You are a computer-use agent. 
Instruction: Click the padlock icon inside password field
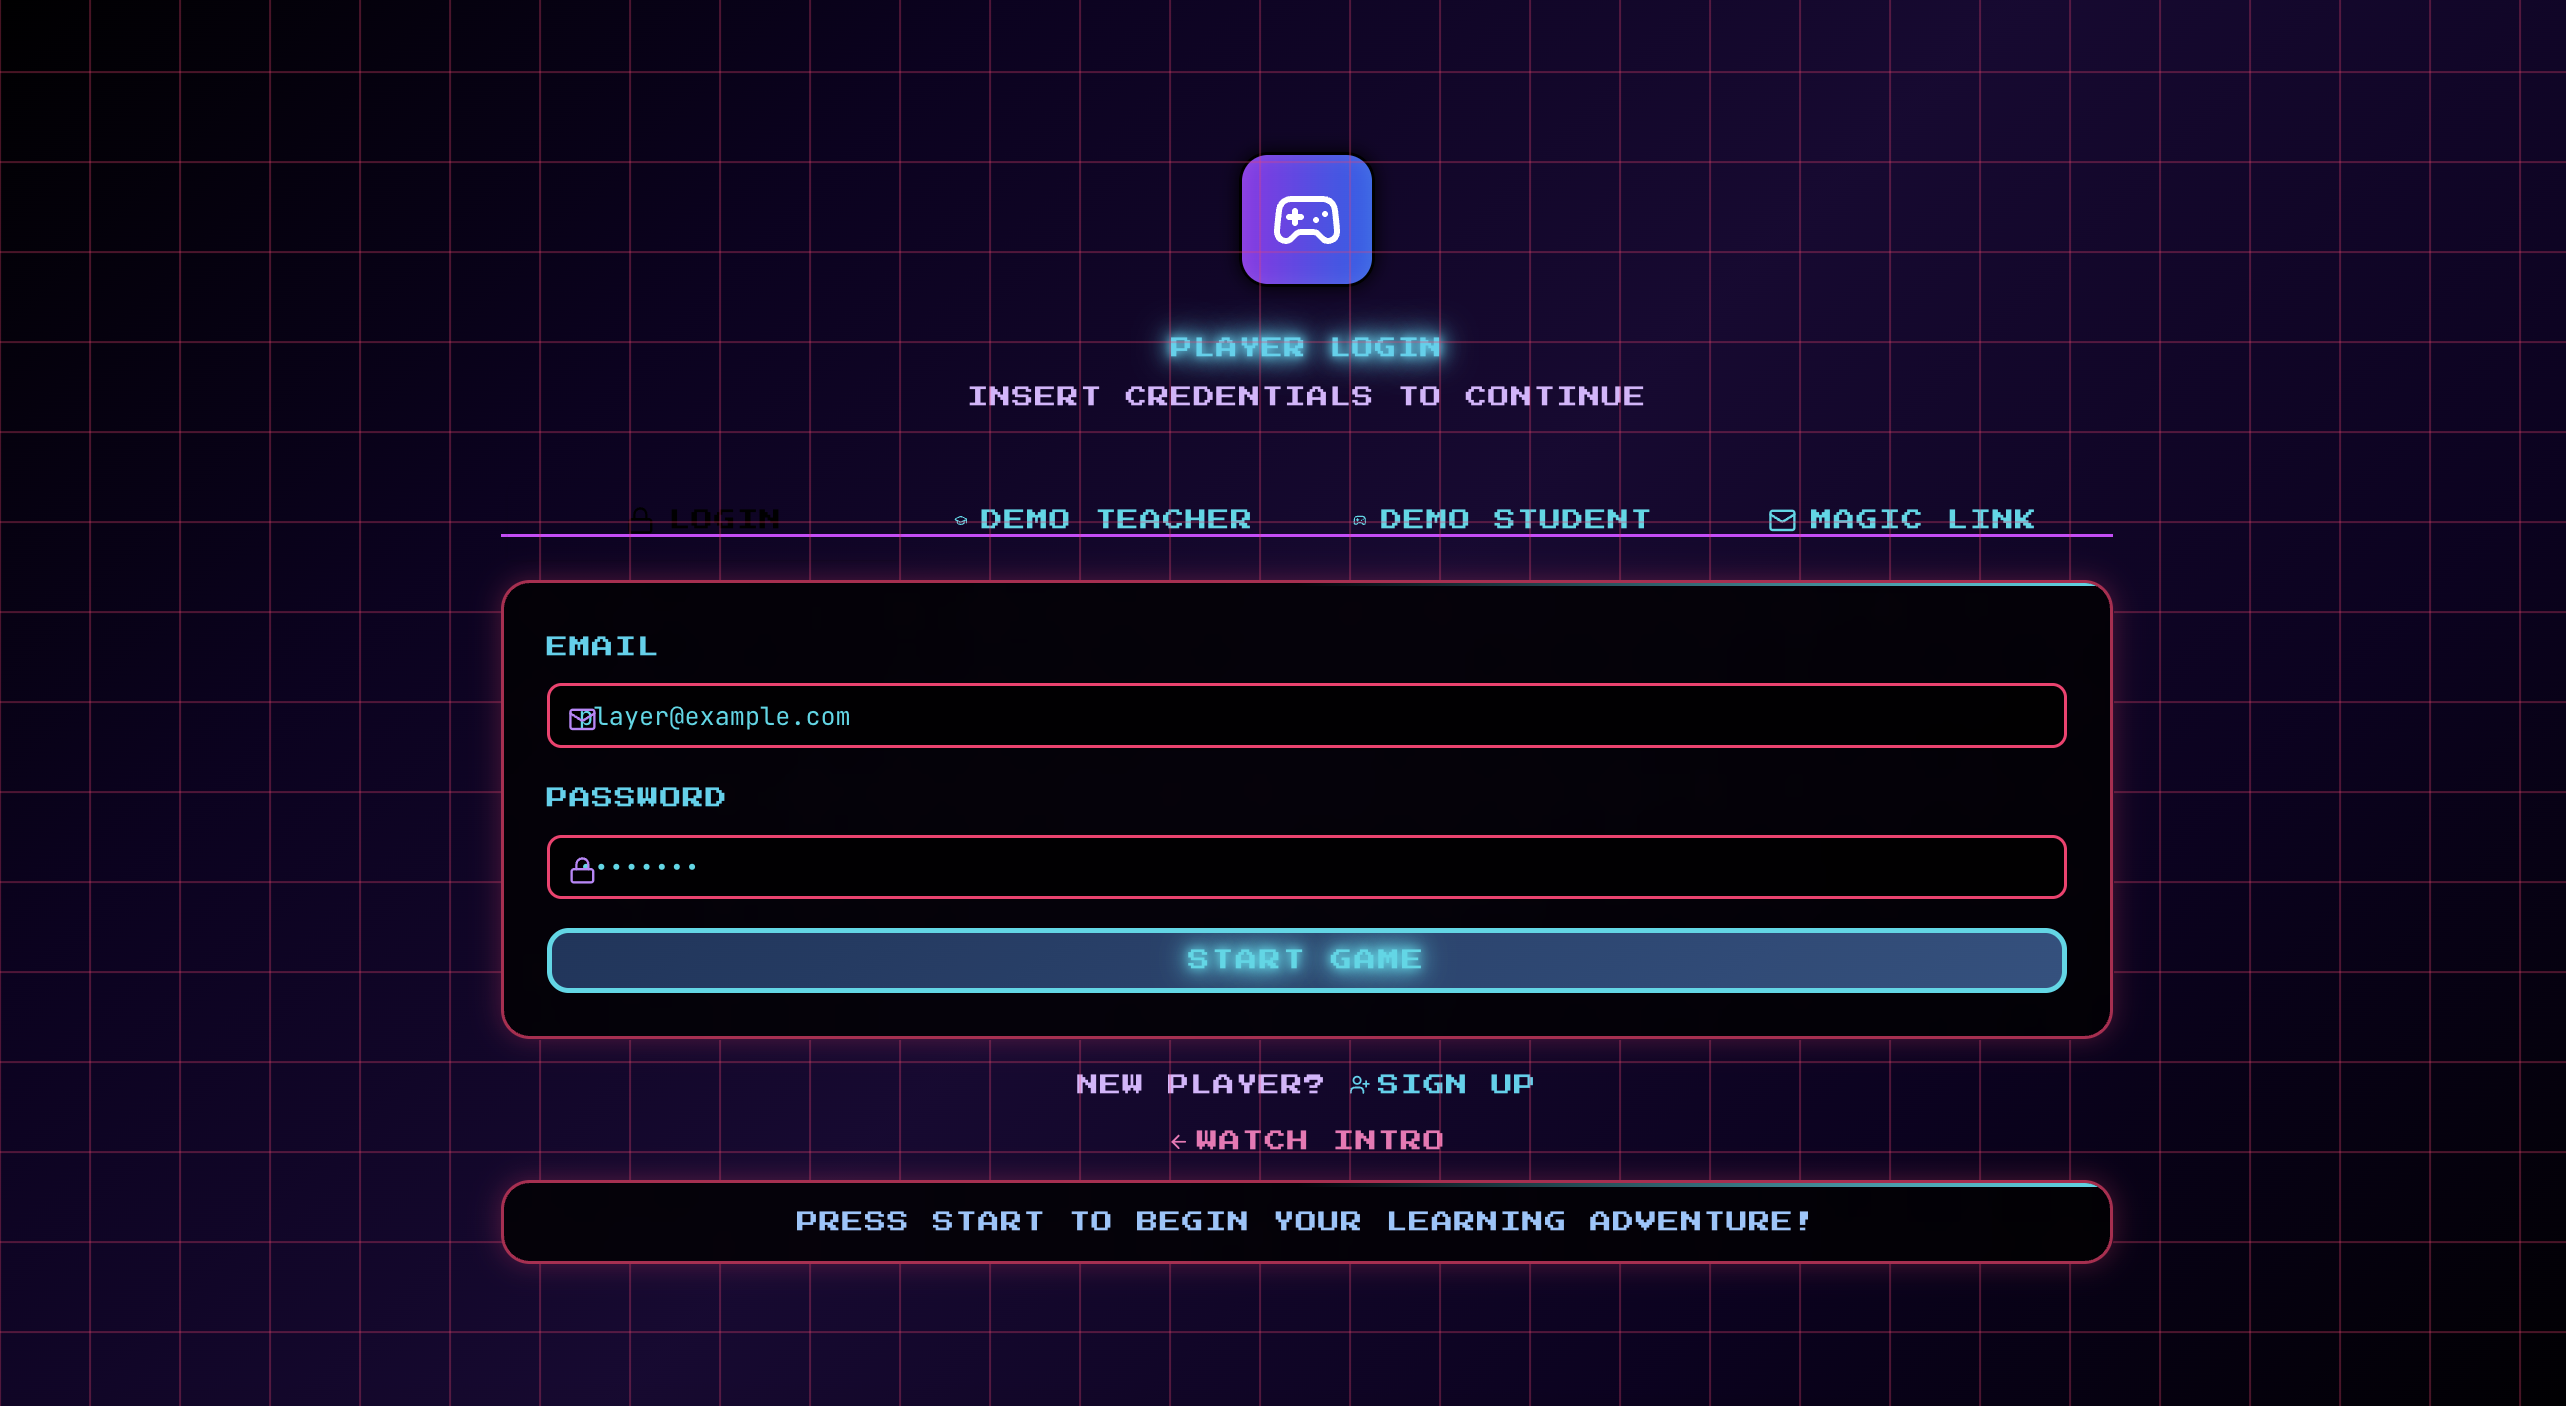[582, 870]
